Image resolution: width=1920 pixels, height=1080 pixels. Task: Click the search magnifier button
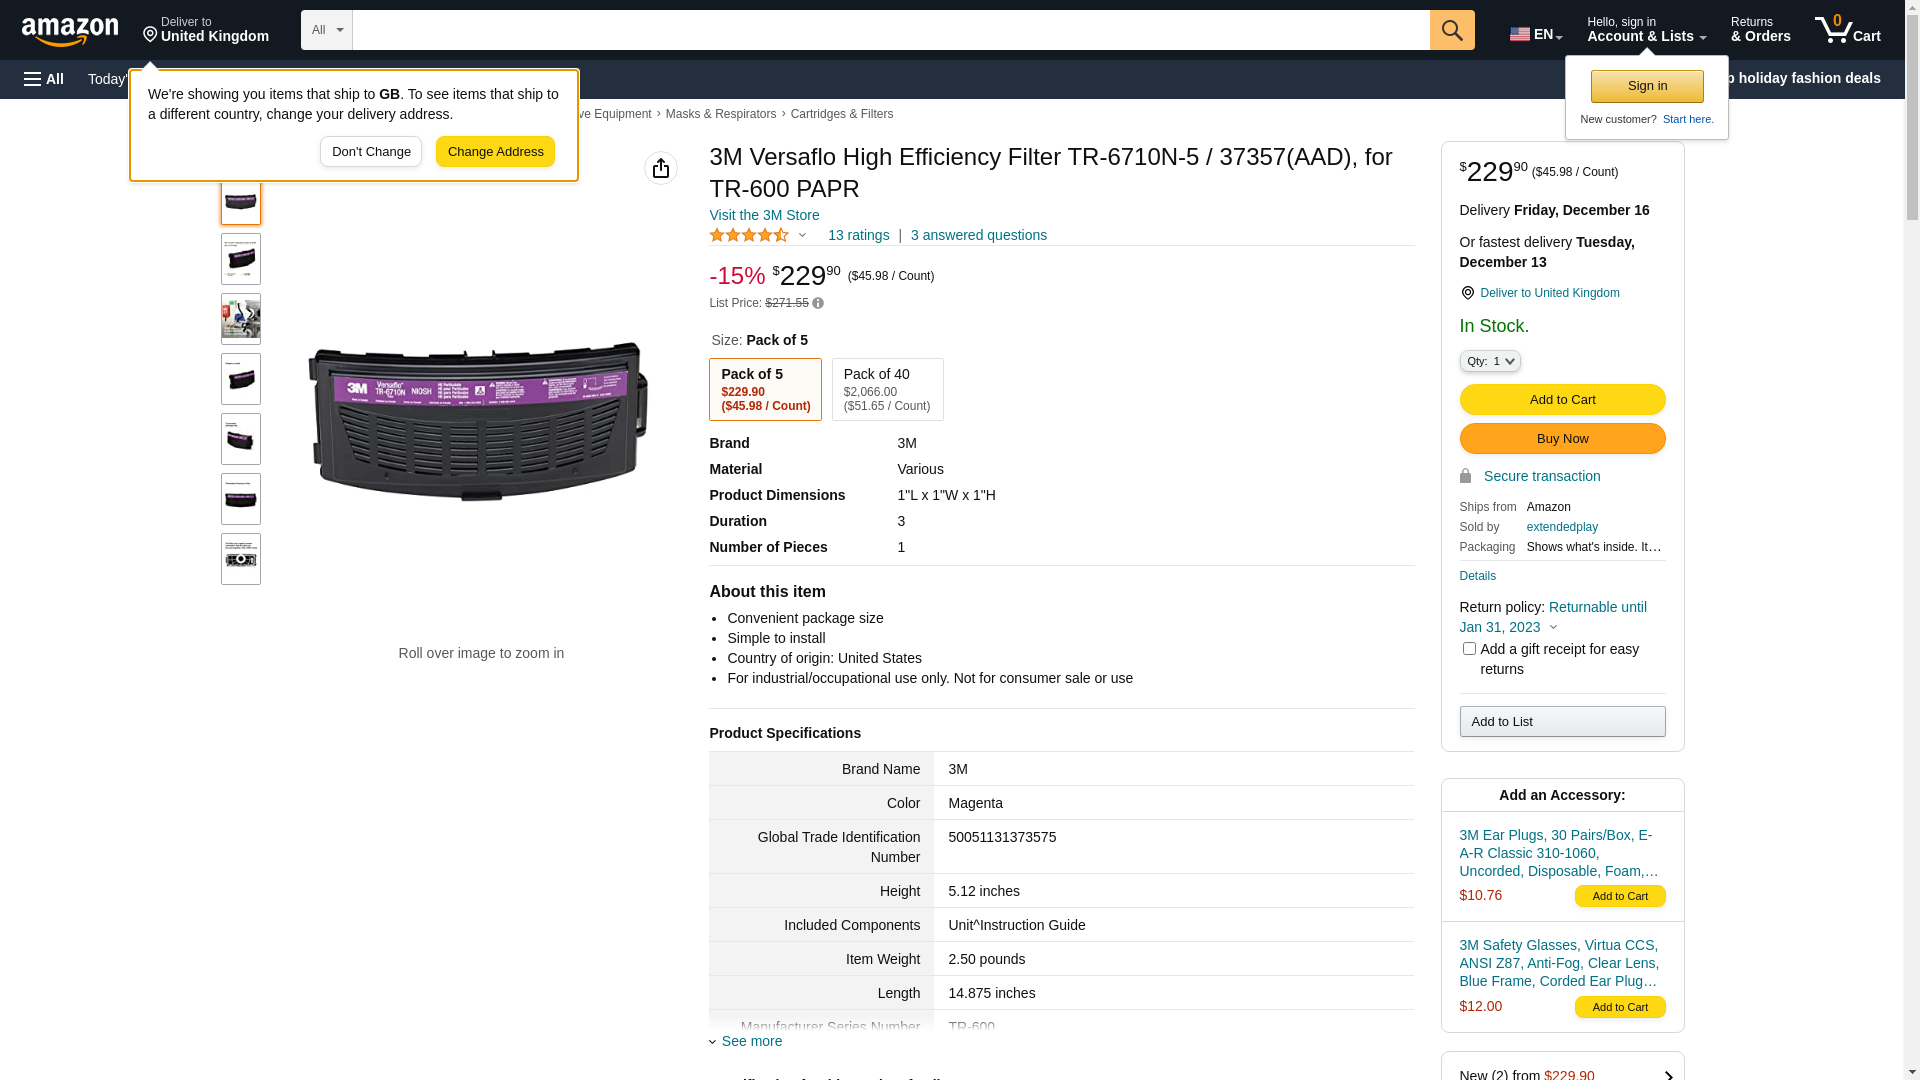coord(1452,30)
